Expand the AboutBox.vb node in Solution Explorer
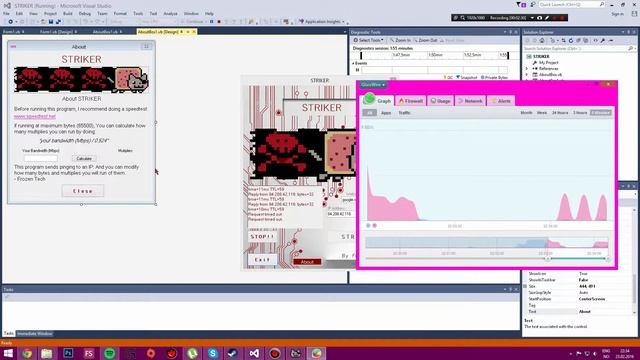 pyautogui.click(x=527, y=75)
